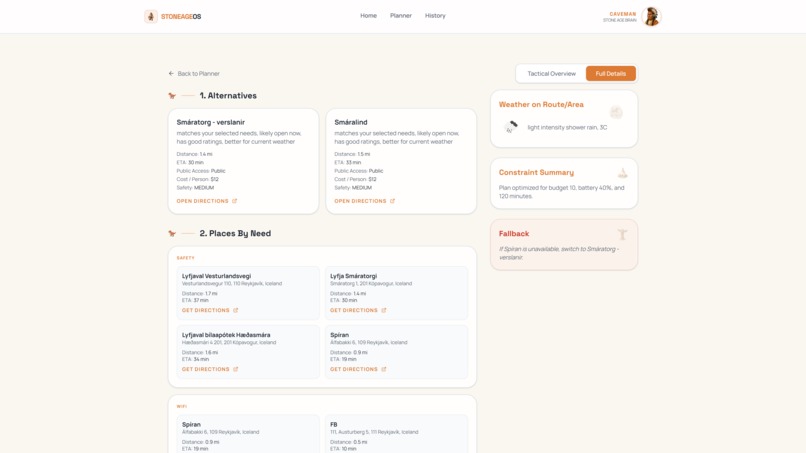Click the StoneAgeOS logo icon

pos(151,16)
